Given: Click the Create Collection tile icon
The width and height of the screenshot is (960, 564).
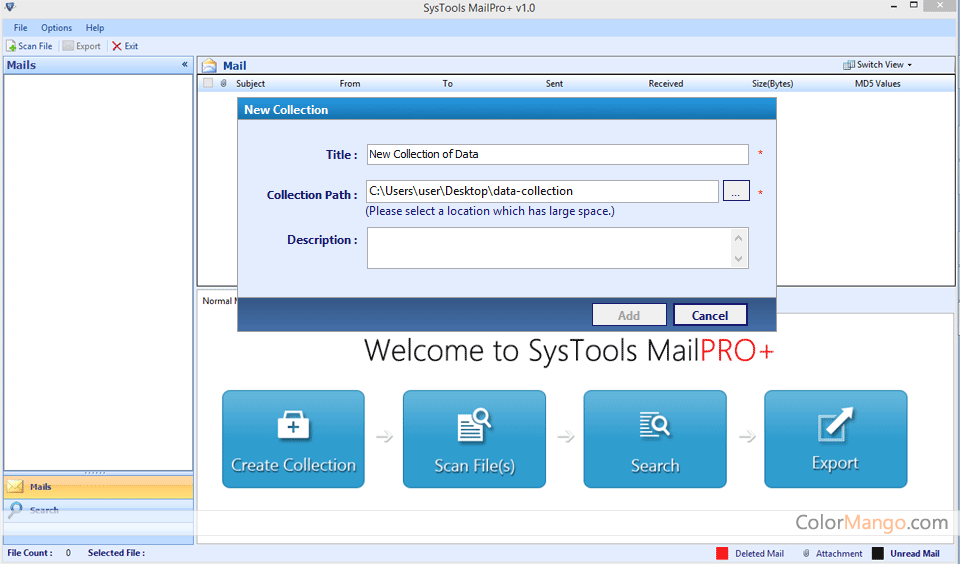Looking at the screenshot, I should [x=292, y=427].
